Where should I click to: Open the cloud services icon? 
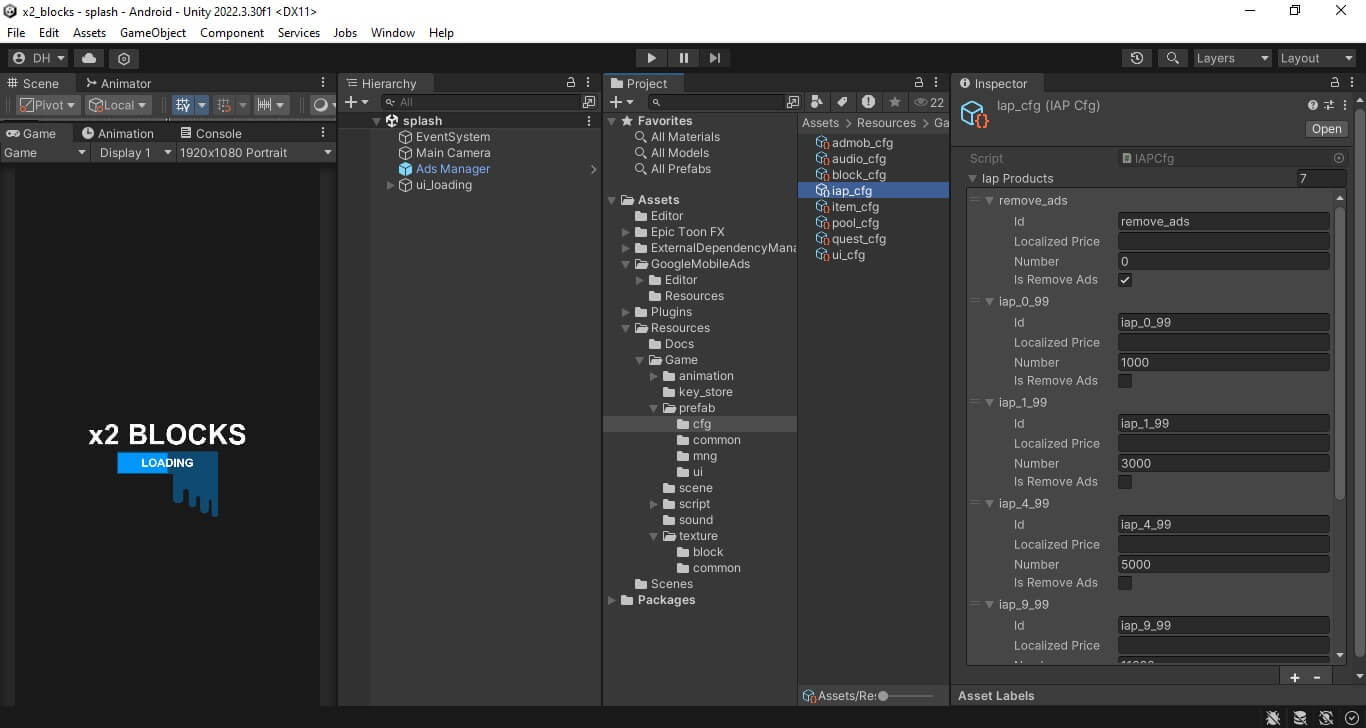89,58
